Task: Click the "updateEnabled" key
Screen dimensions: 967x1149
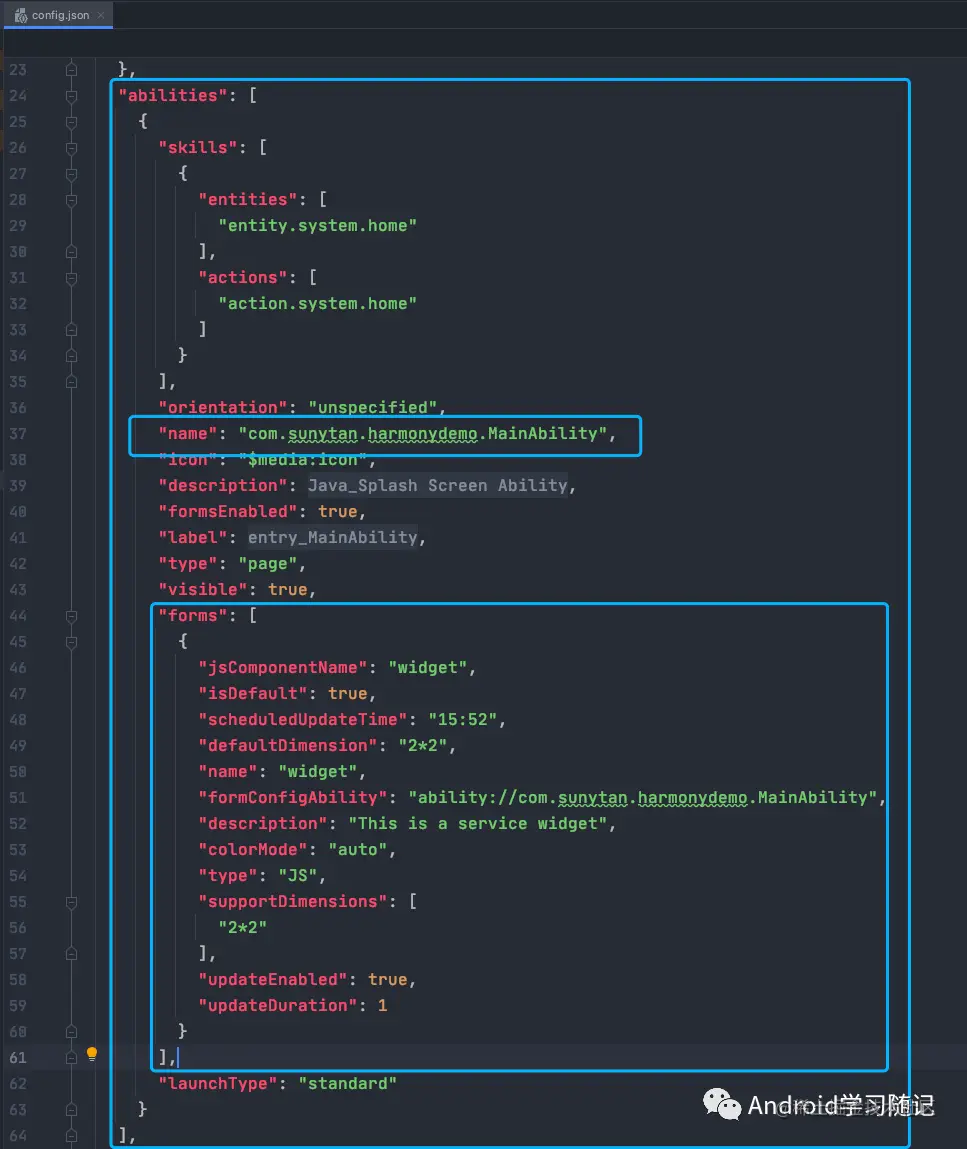Action: pyautogui.click(x=273, y=980)
